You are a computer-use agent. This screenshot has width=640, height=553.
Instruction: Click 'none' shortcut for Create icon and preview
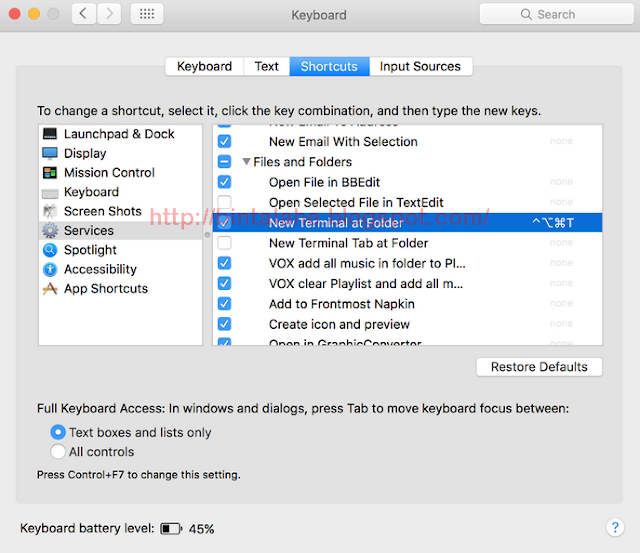(x=561, y=324)
